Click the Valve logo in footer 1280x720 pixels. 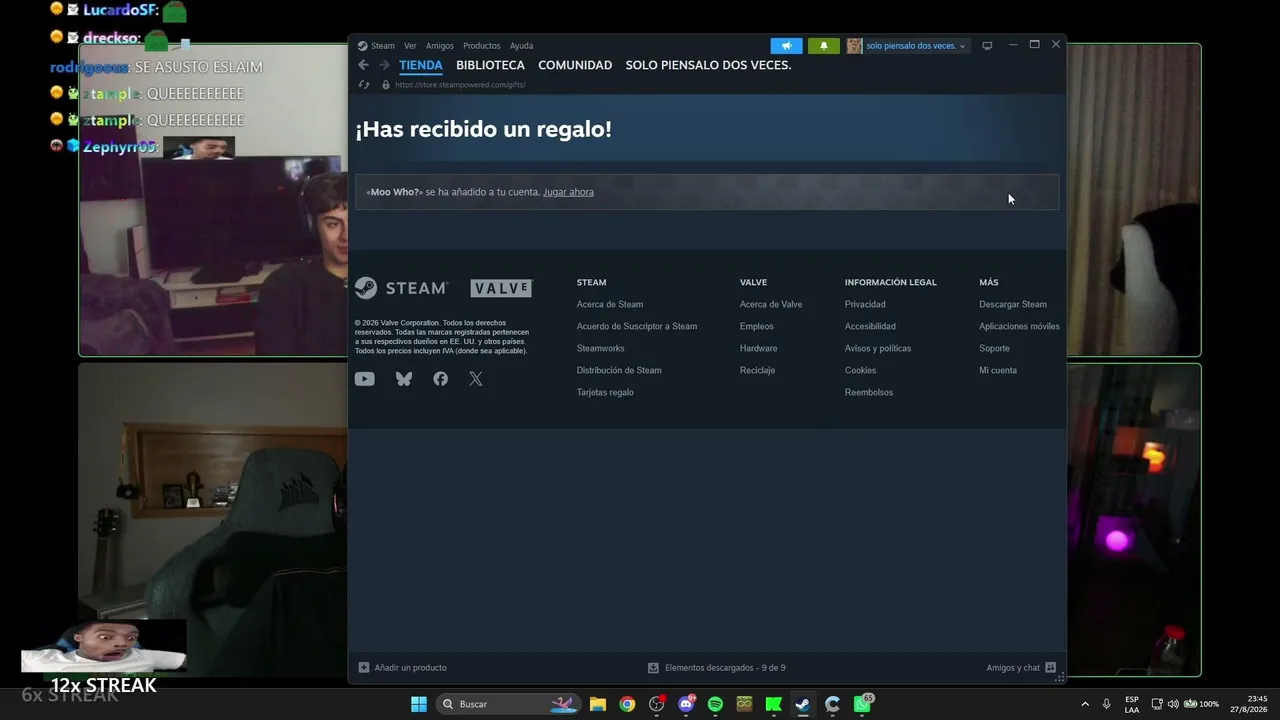click(x=501, y=288)
